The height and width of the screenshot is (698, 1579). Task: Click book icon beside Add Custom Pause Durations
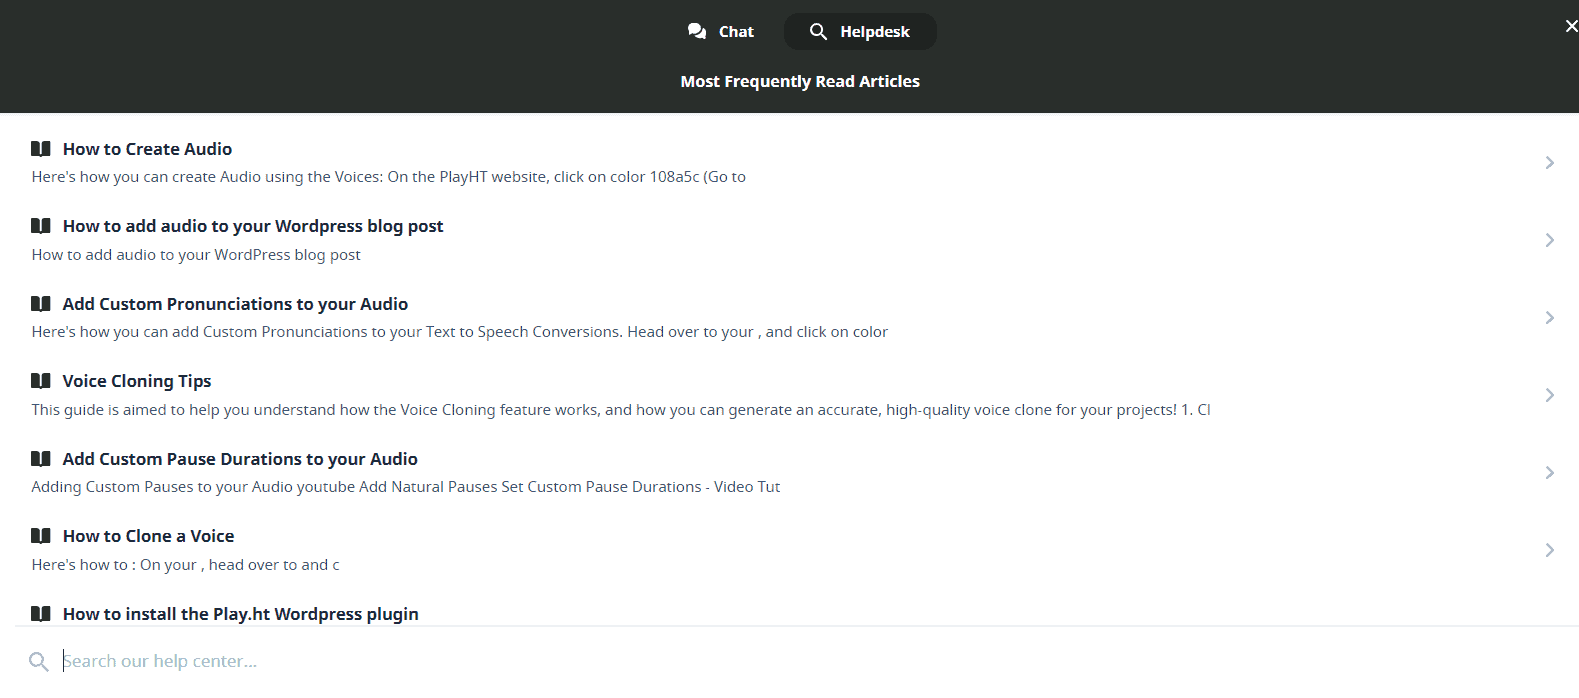coord(41,459)
